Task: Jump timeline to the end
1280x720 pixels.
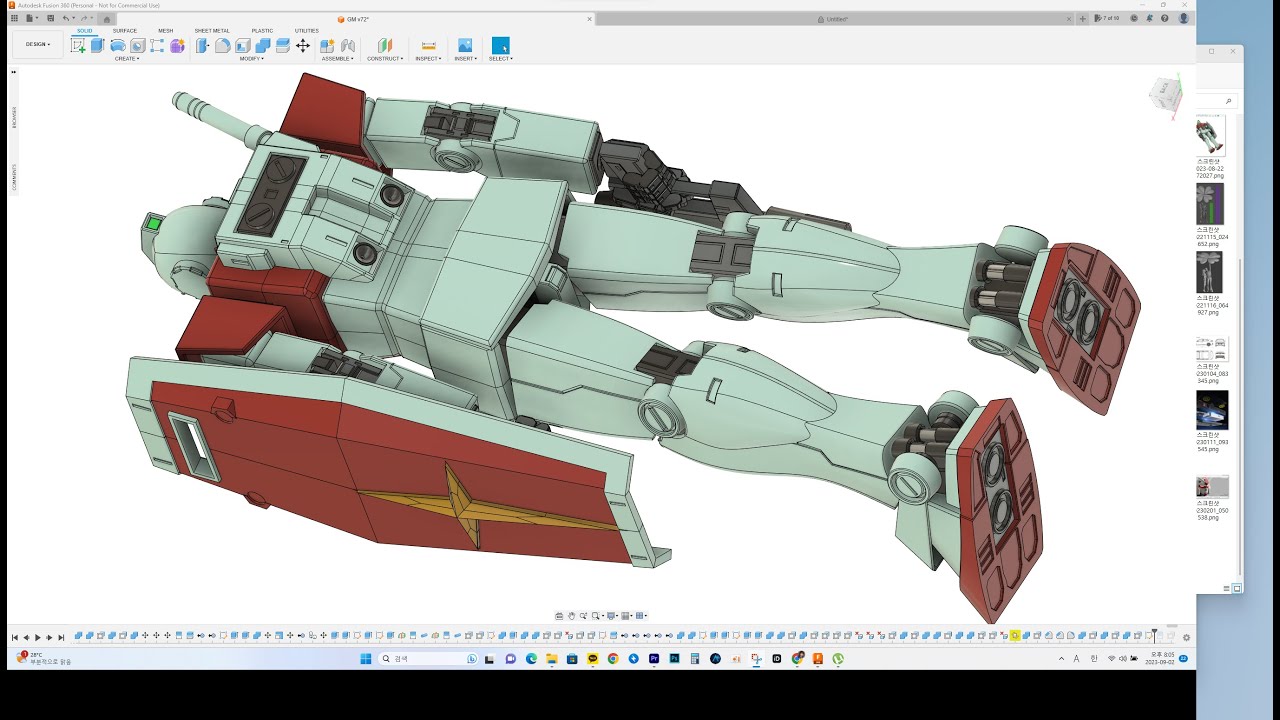Action: [x=61, y=637]
